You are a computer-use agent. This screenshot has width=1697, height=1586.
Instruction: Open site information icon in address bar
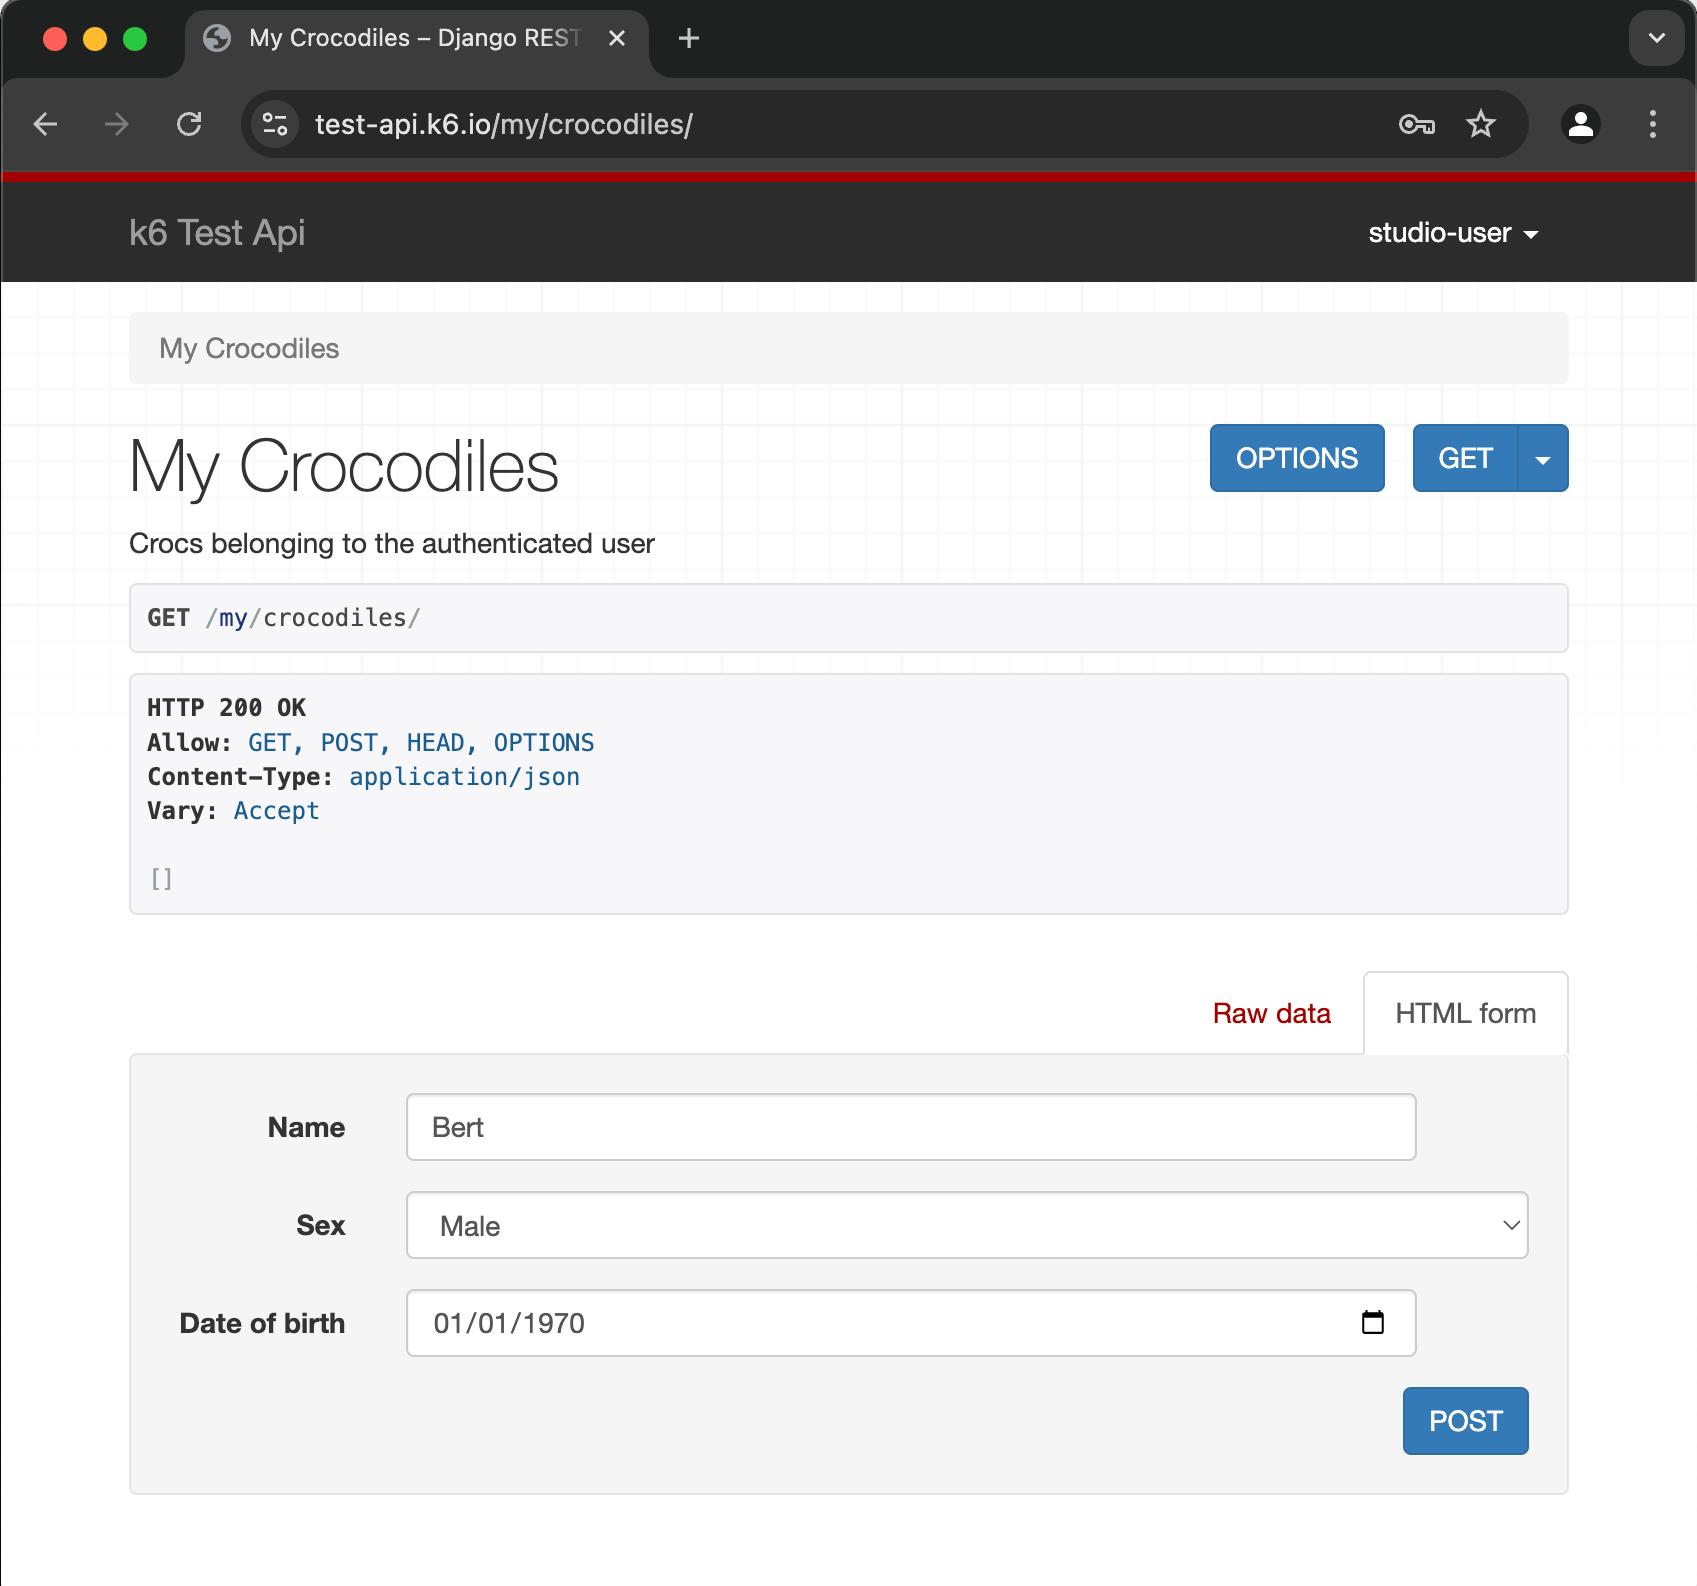coord(275,124)
